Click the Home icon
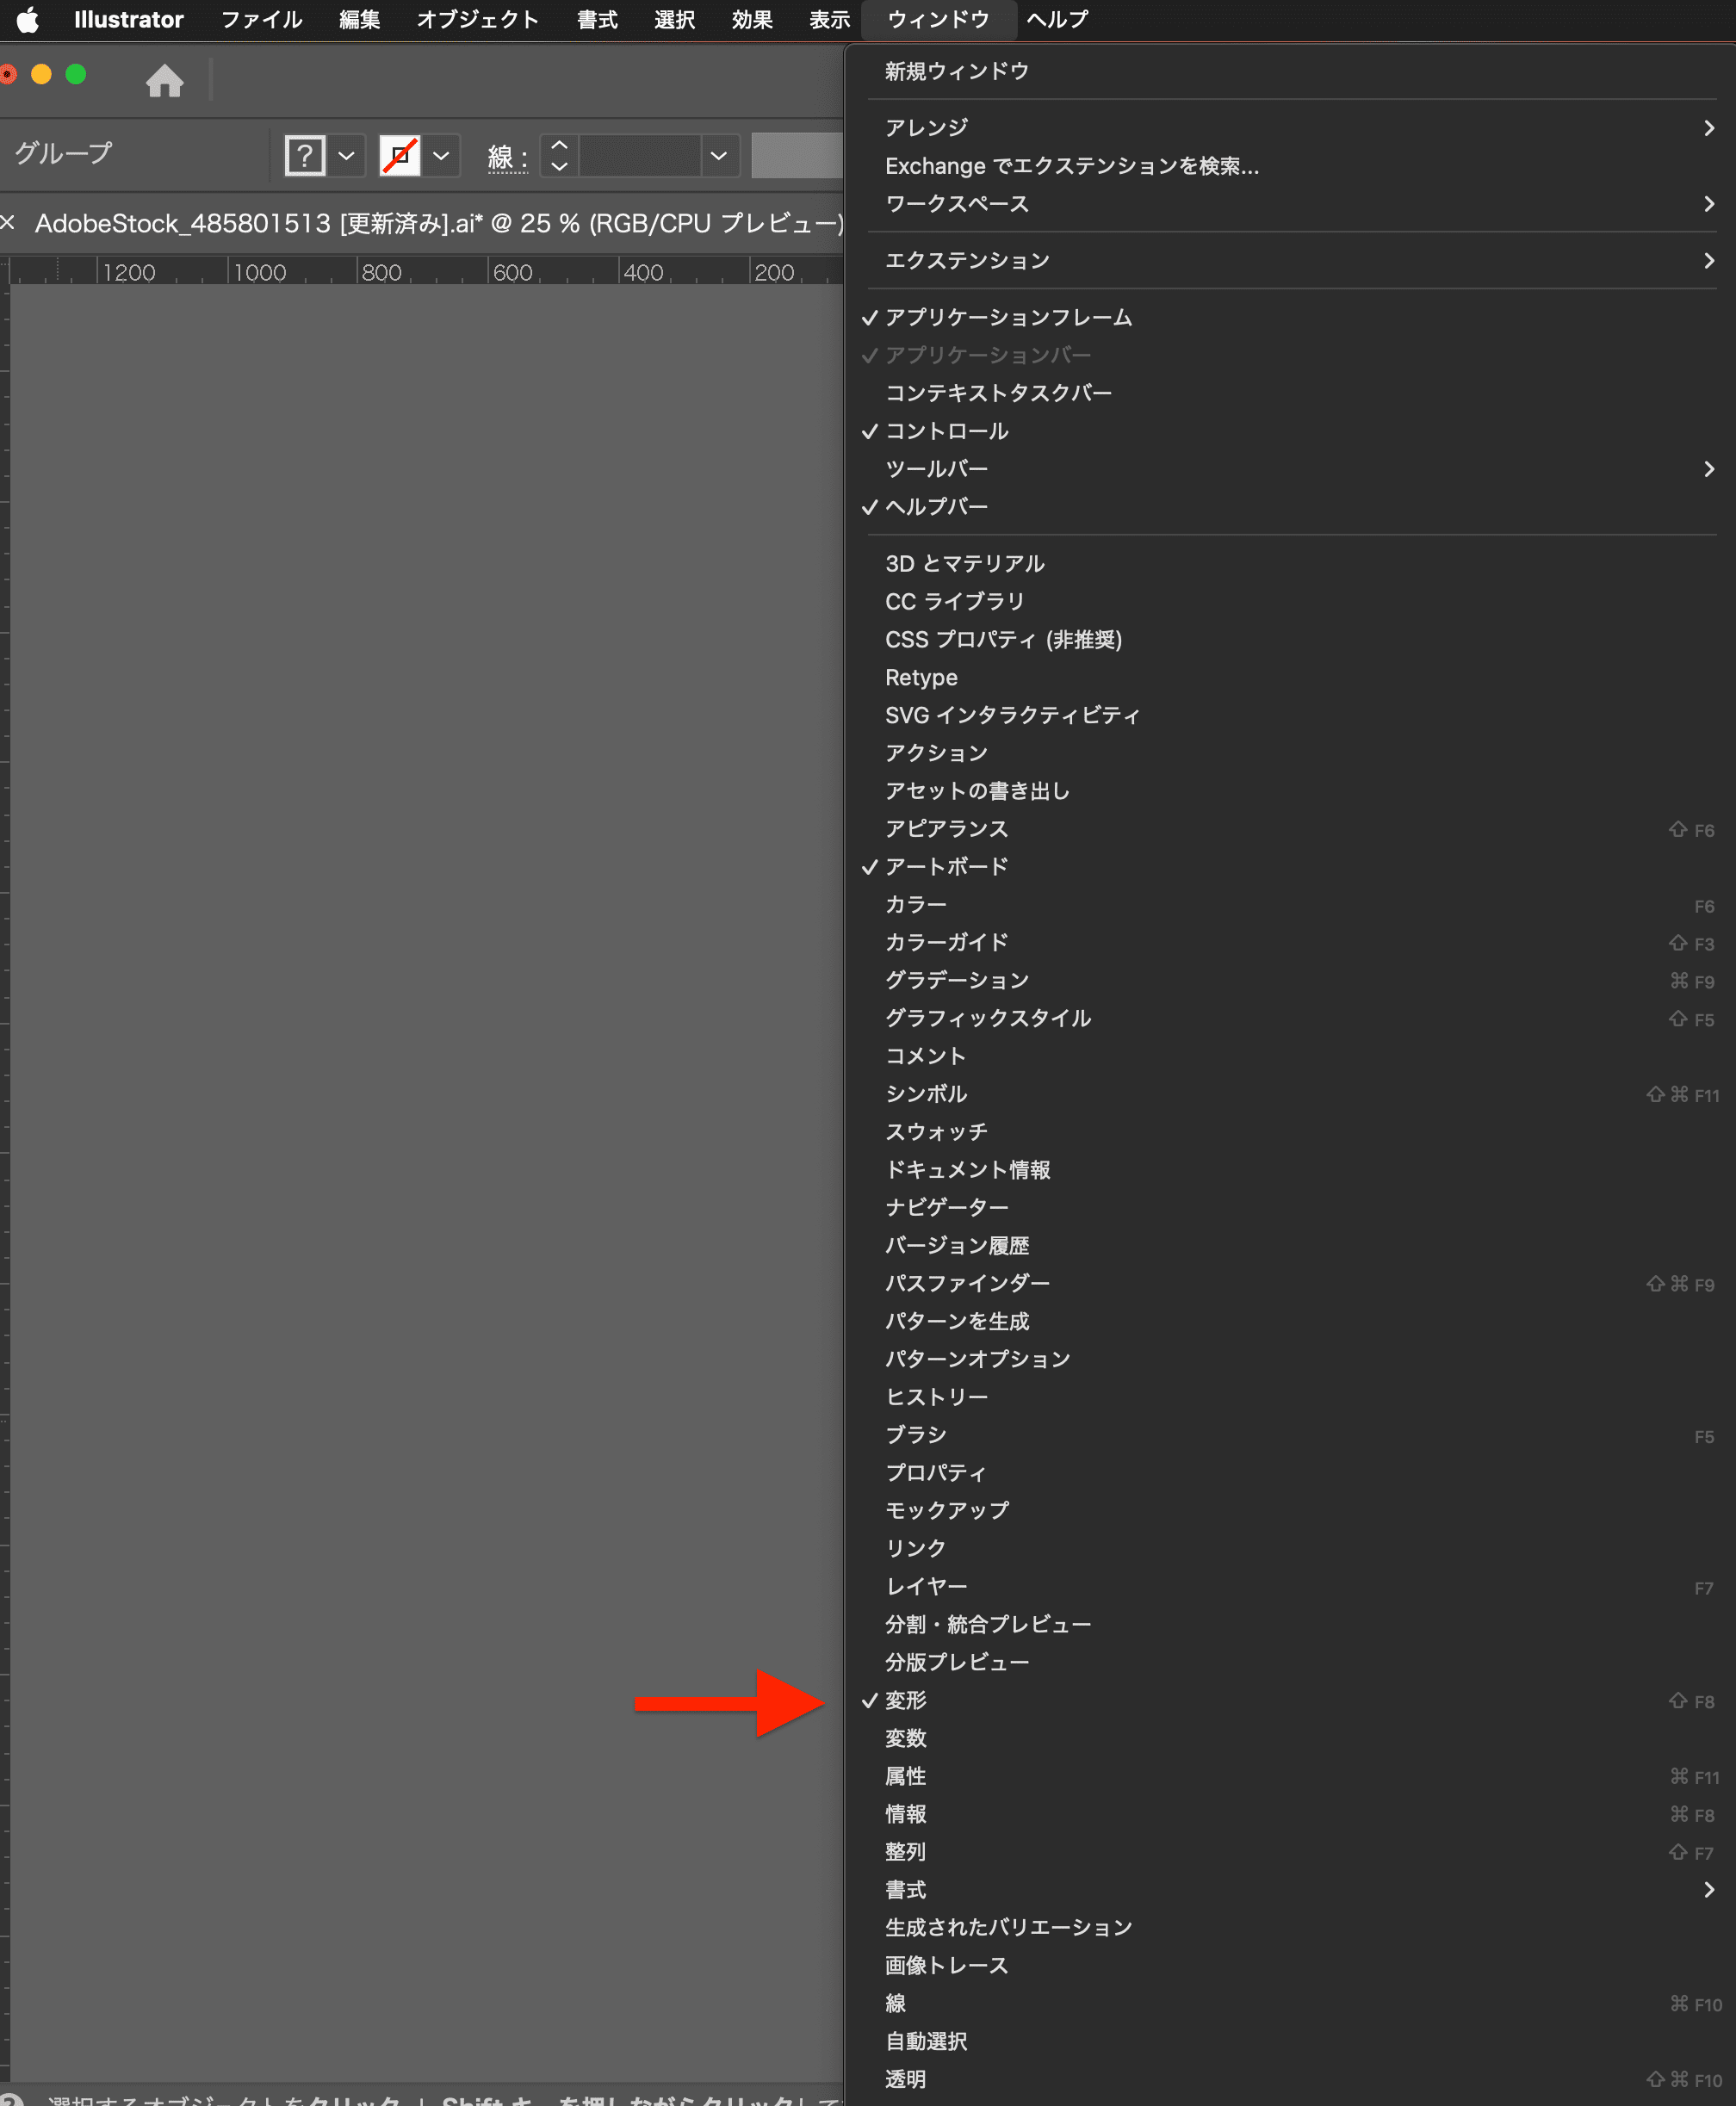 click(x=164, y=80)
